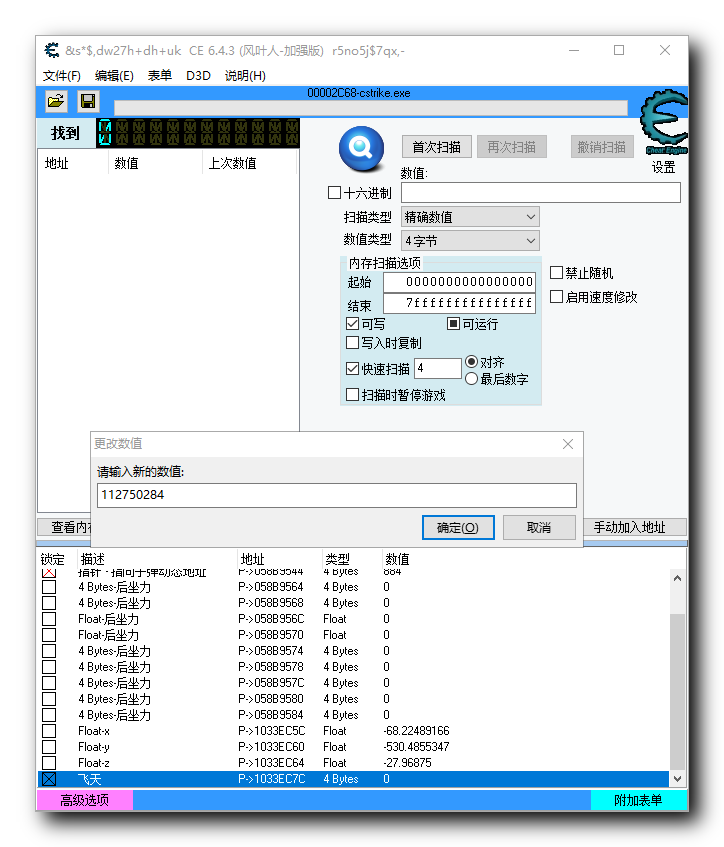Click the 结束 address field
The width and height of the screenshot is (724, 847).
tap(459, 303)
